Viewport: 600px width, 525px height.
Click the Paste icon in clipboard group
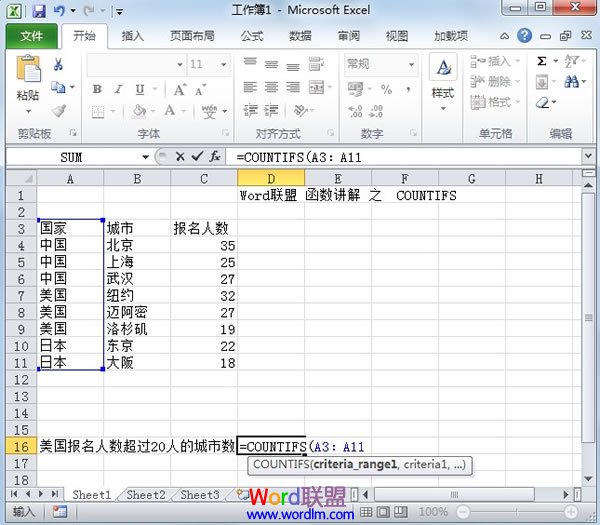28,78
